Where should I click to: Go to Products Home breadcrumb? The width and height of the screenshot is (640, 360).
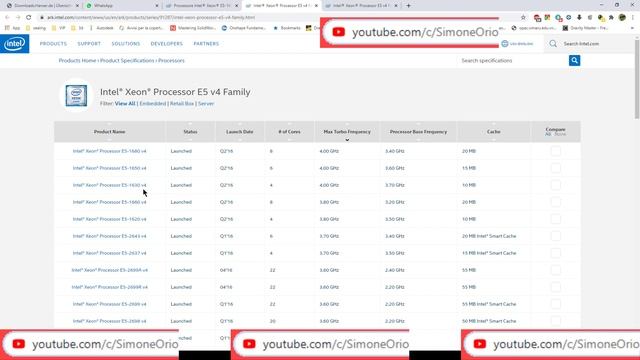(x=77, y=60)
